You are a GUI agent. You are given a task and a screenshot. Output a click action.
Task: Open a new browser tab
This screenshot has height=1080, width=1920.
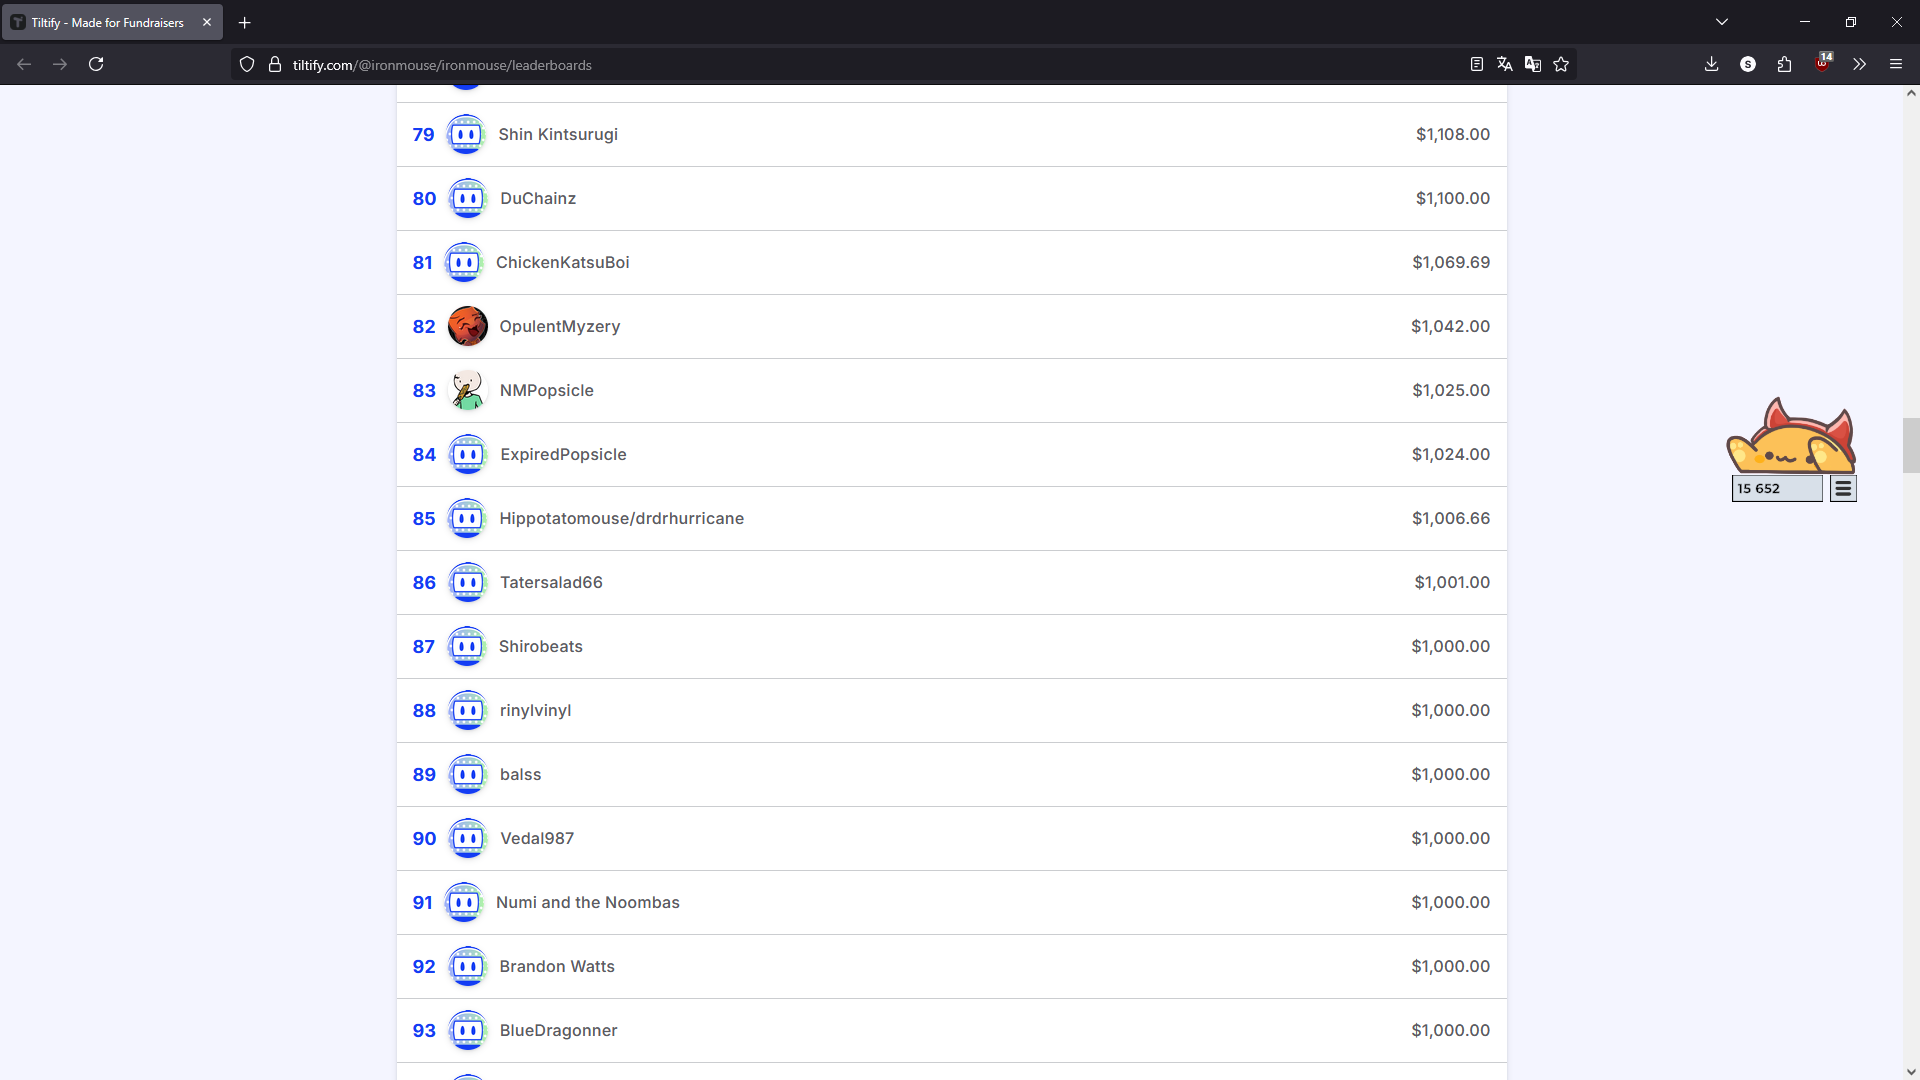(x=244, y=22)
